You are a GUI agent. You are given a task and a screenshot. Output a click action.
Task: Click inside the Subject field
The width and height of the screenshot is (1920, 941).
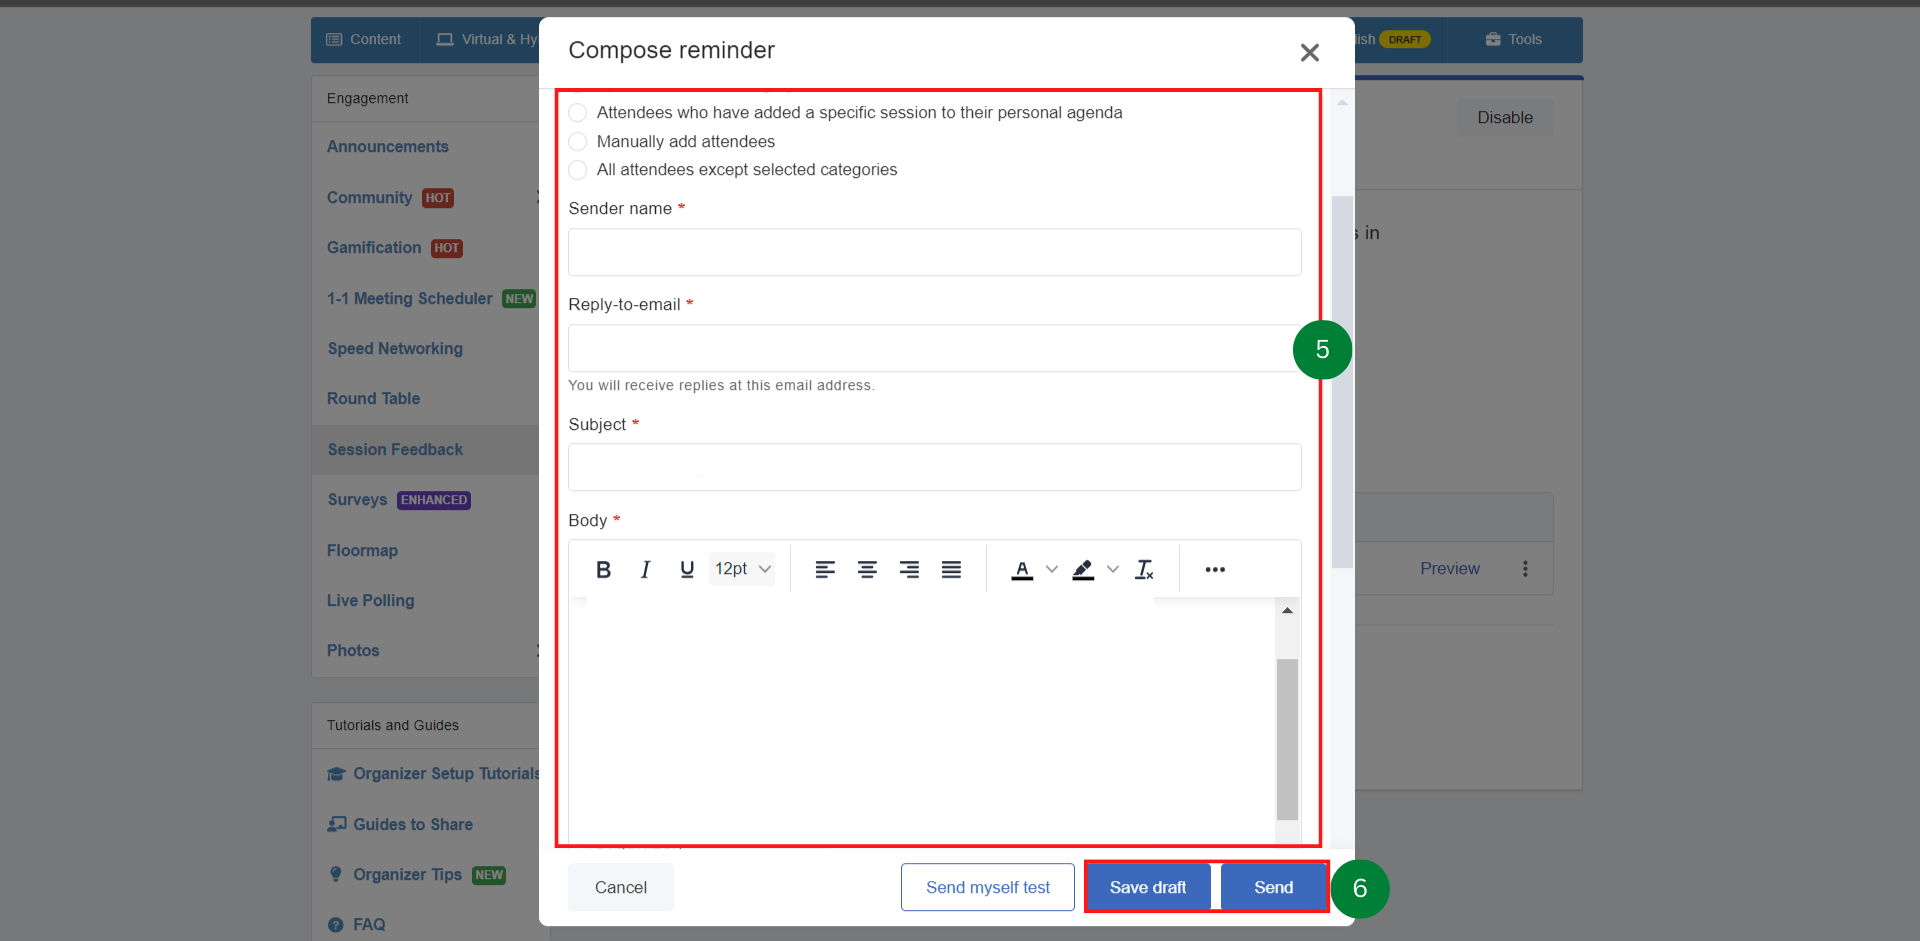[x=934, y=467]
